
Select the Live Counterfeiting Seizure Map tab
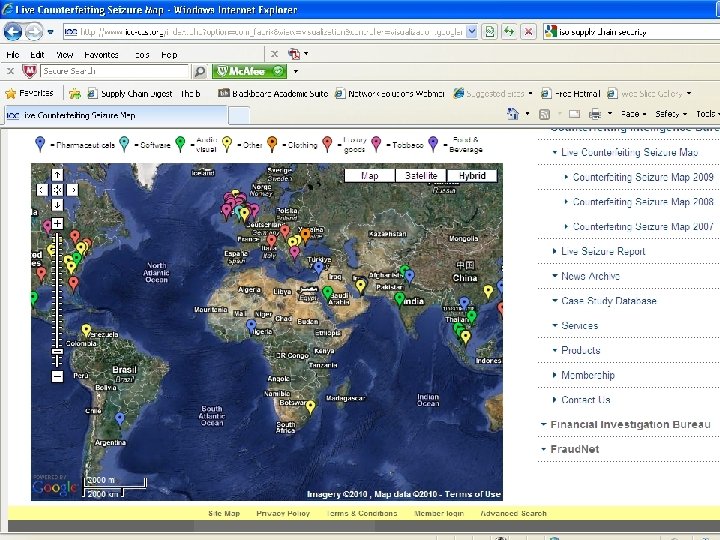(116, 115)
